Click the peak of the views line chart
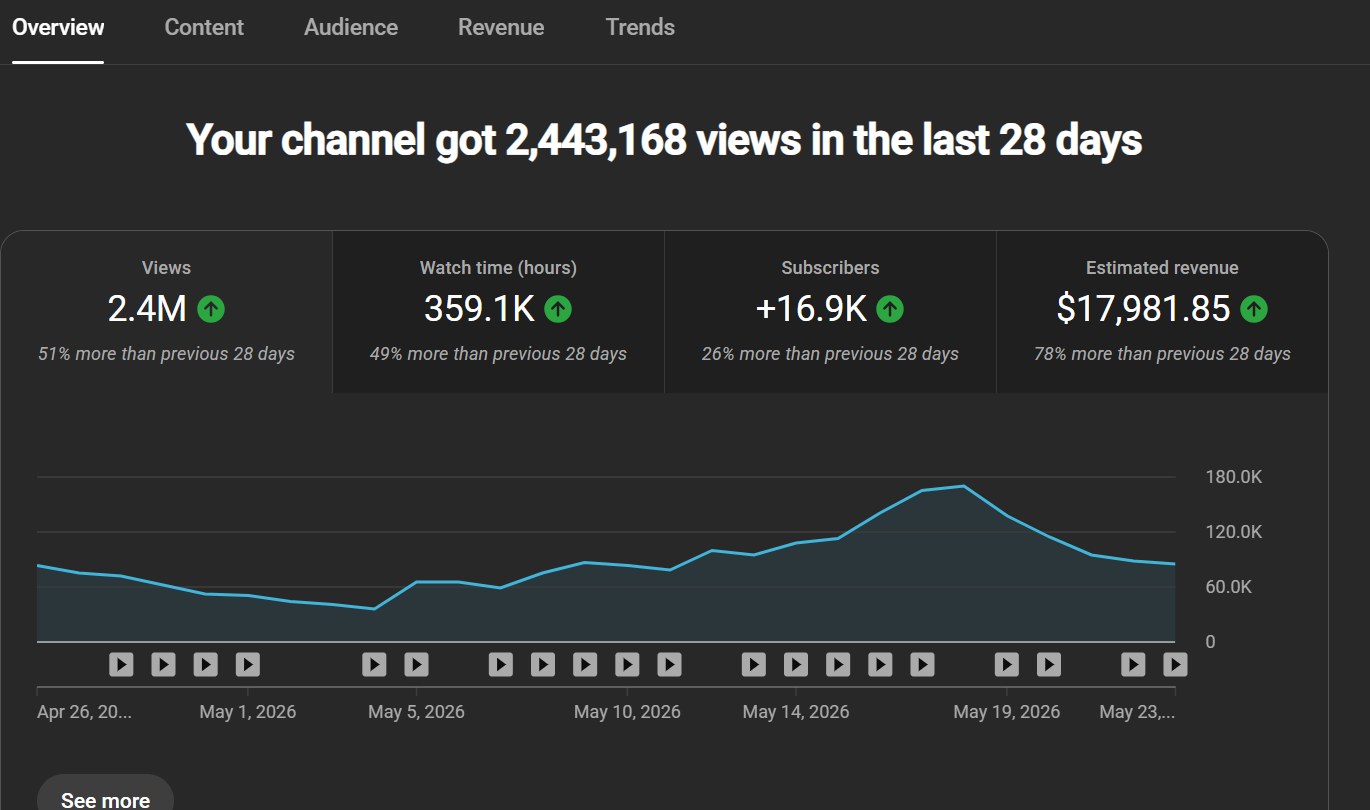 (963, 486)
